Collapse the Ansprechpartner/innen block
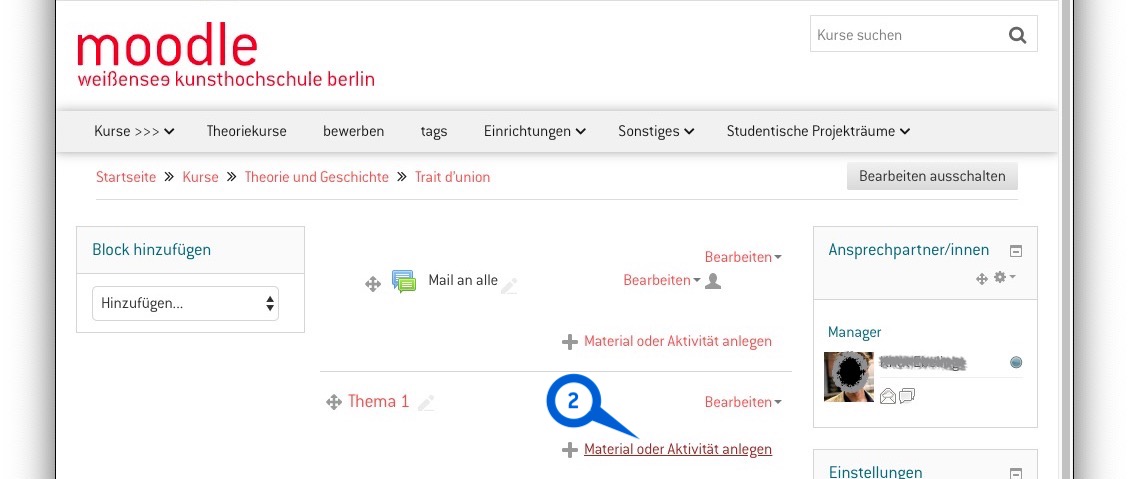The width and height of the screenshot is (1129, 479). click(1016, 251)
